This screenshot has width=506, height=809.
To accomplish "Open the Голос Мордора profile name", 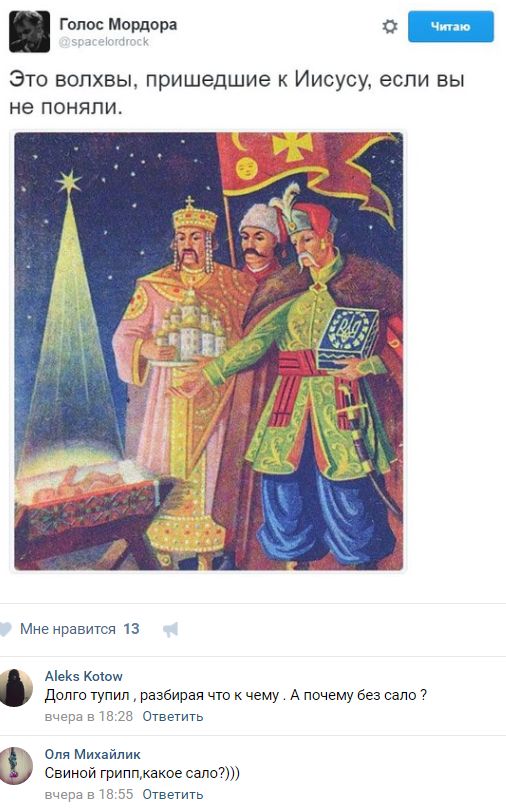I will point(118,24).
